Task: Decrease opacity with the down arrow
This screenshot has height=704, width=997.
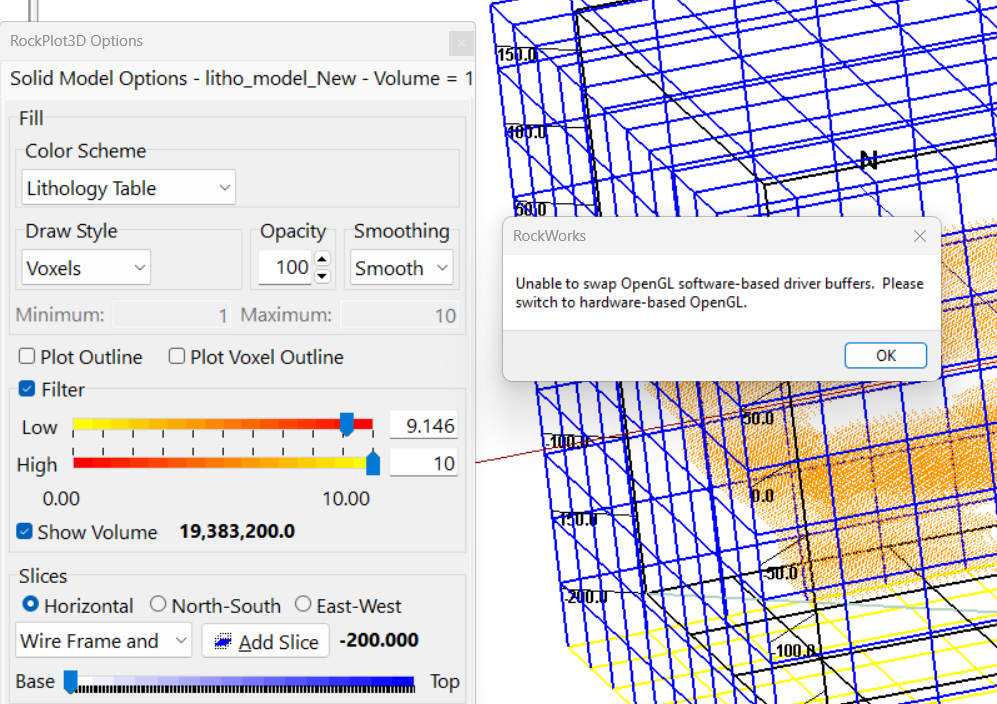Action: (x=322, y=276)
